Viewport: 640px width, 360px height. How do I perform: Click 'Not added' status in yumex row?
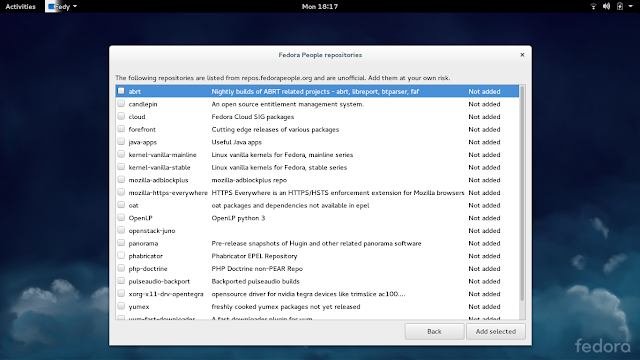484,307
